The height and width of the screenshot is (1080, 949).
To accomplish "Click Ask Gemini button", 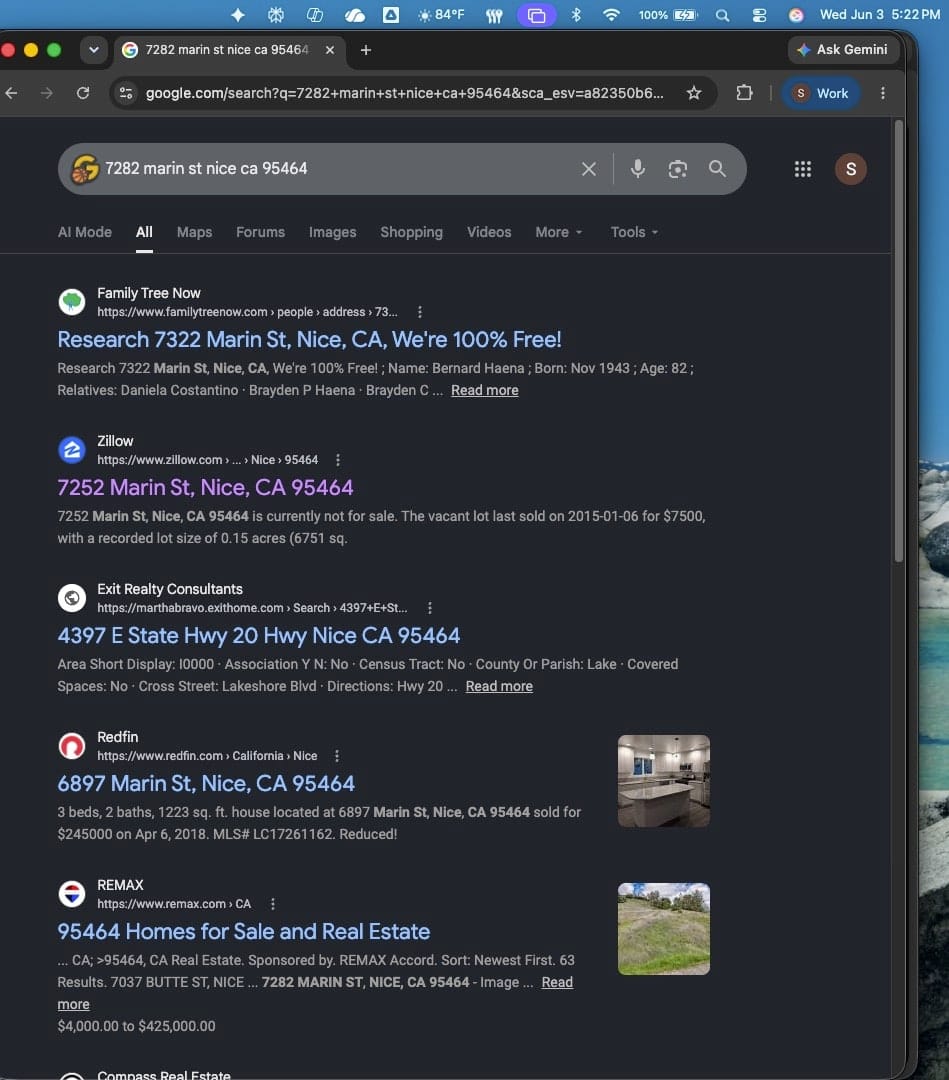I will pyautogui.click(x=842, y=50).
